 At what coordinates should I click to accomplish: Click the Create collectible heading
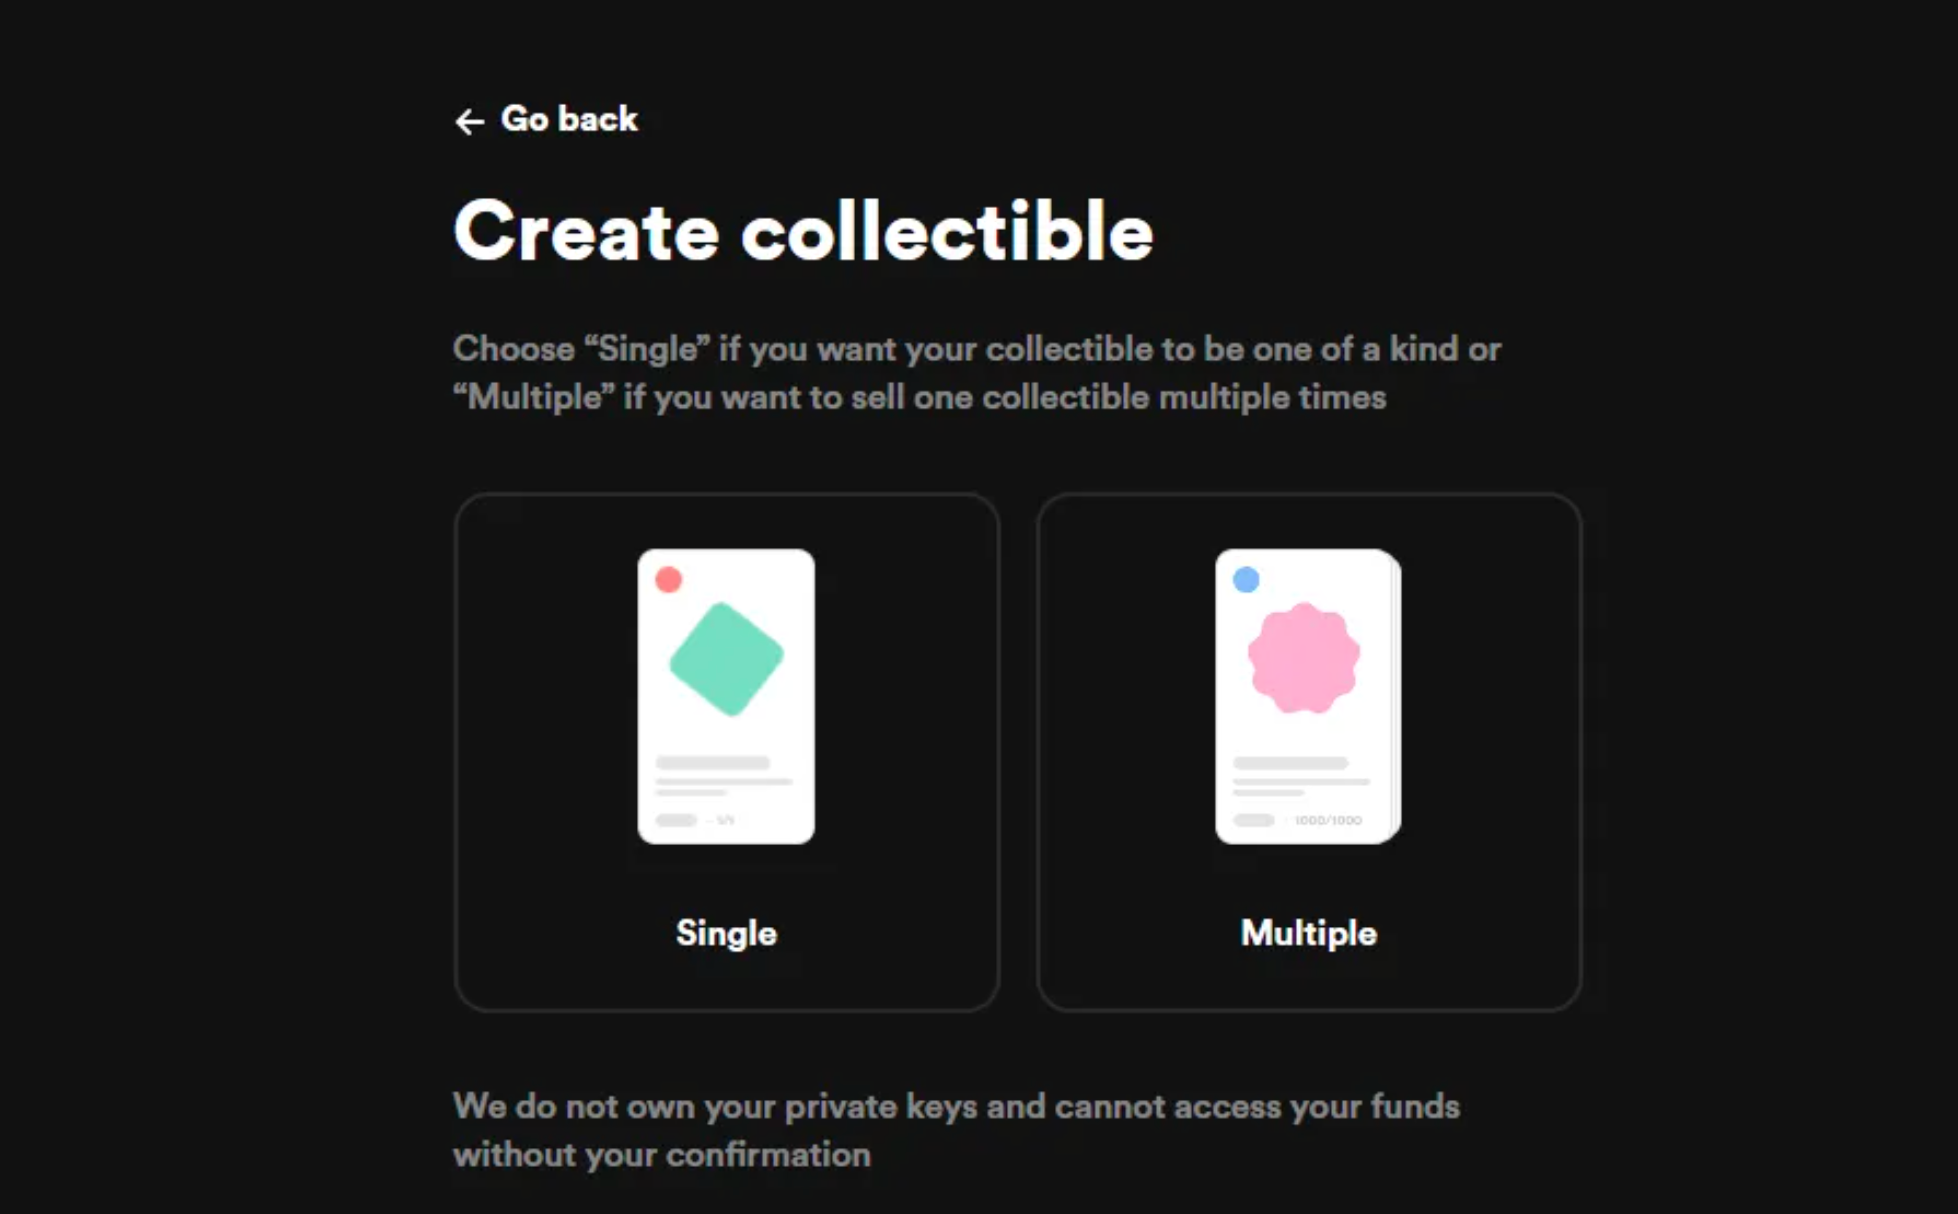[803, 231]
